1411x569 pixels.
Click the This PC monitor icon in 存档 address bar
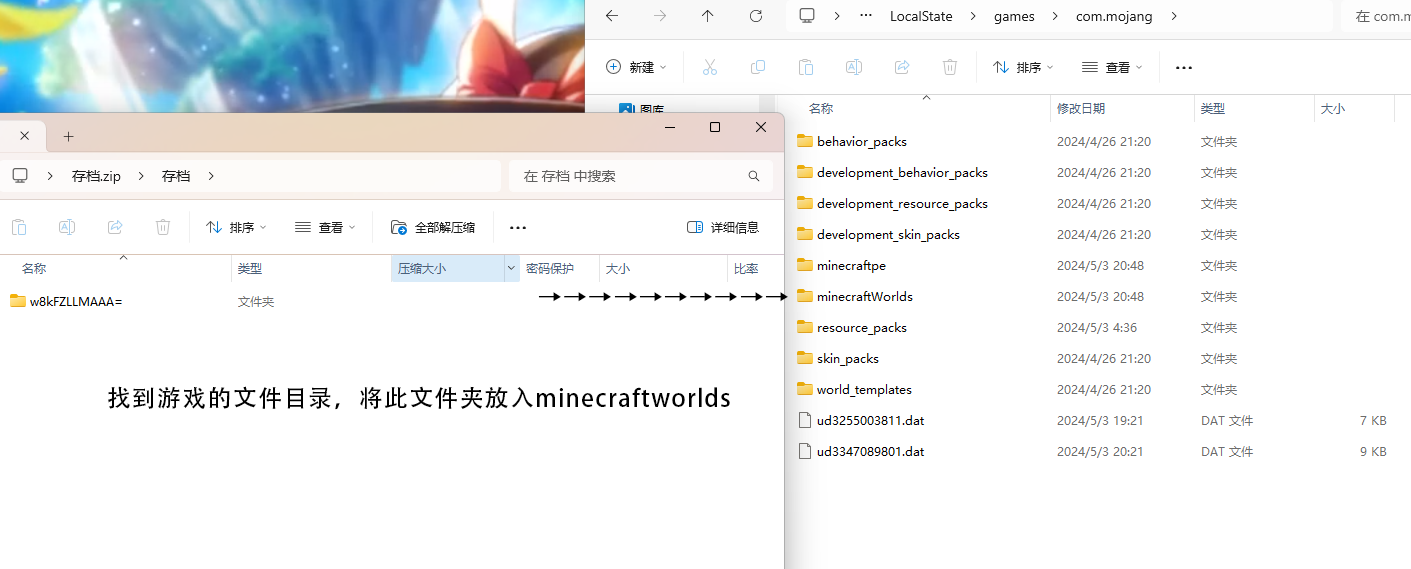pos(20,175)
